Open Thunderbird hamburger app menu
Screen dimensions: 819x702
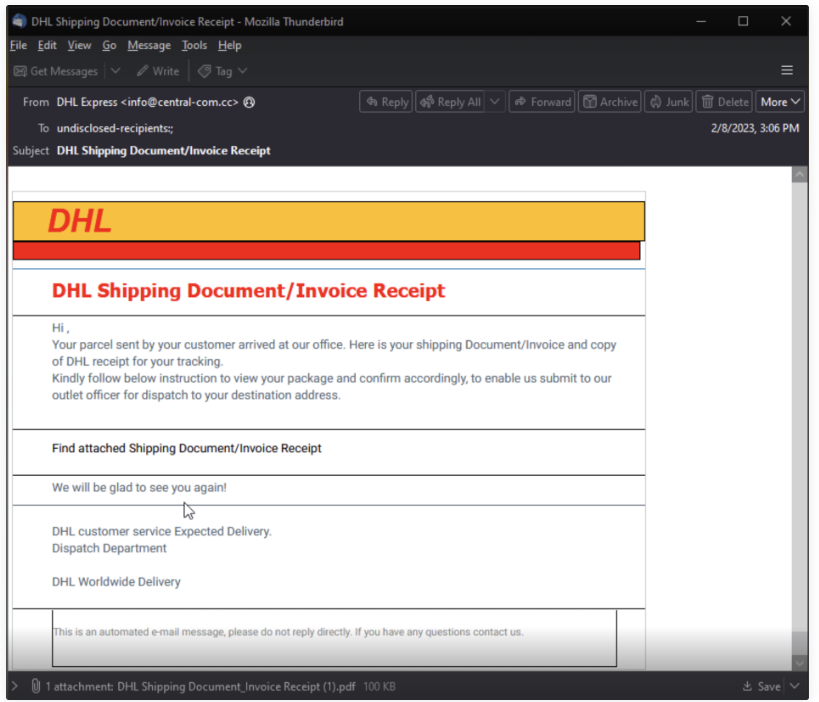point(787,70)
